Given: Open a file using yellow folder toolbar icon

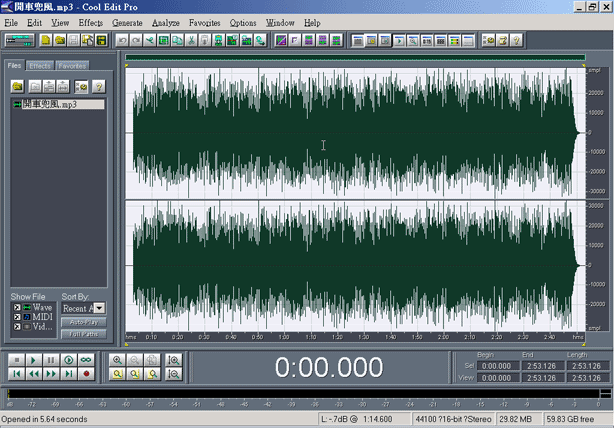Looking at the screenshot, I should tap(60, 40).
